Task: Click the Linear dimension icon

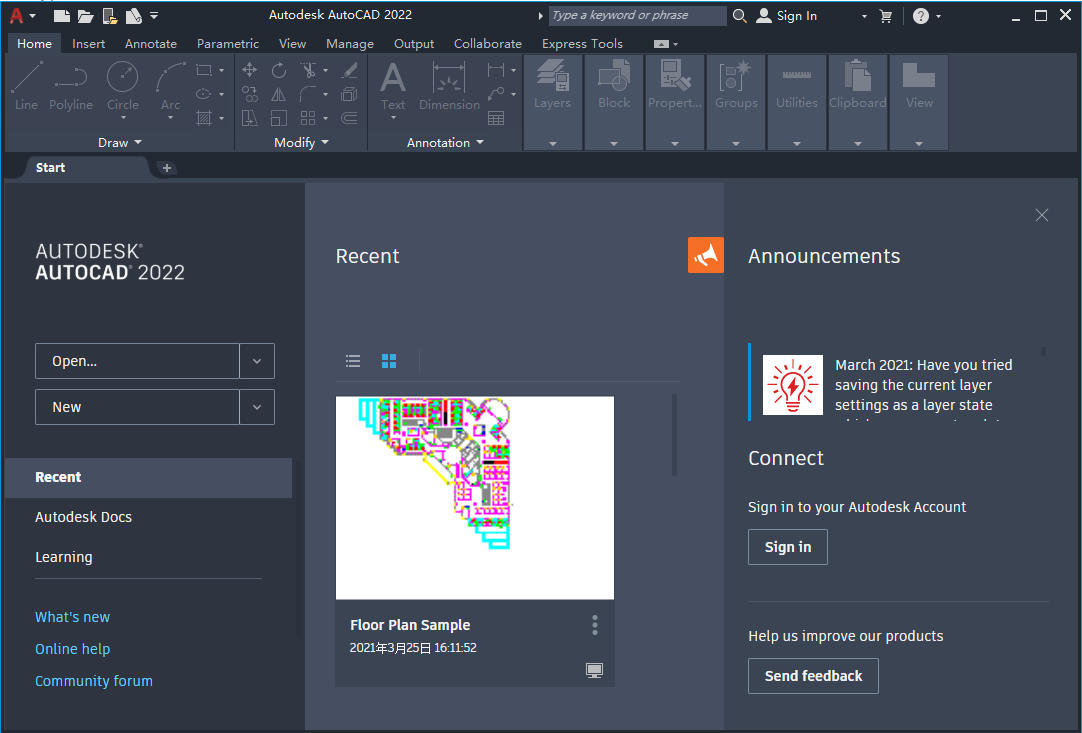Action: tap(495, 70)
